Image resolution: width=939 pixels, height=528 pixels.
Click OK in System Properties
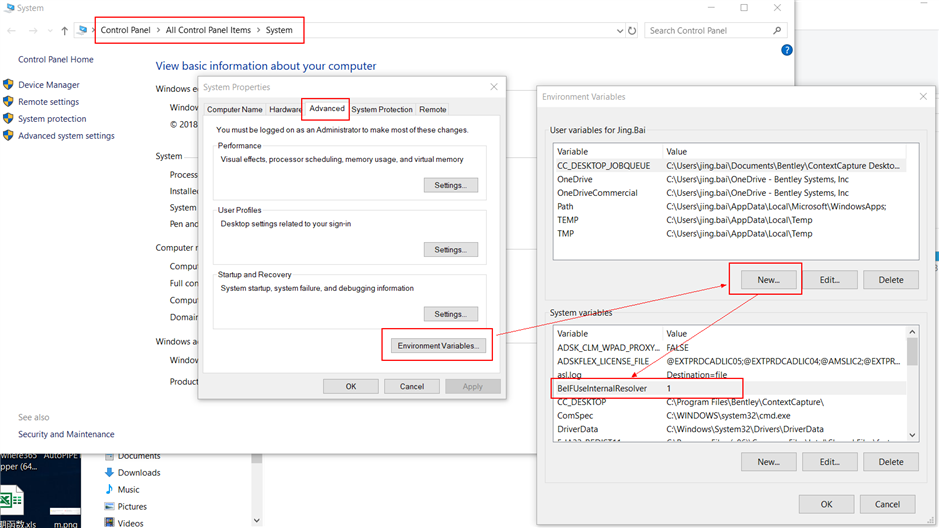(x=351, y=386)
